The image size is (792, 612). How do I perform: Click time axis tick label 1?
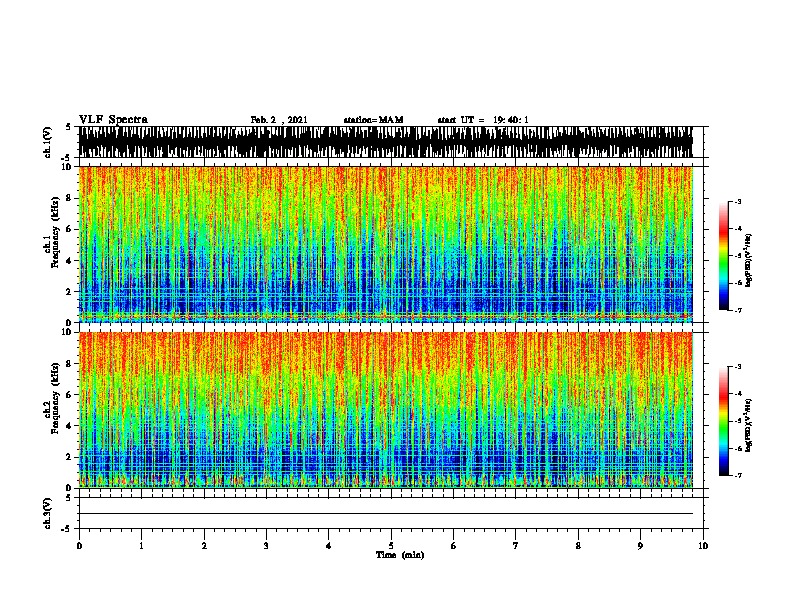click(x=141, y=546)
